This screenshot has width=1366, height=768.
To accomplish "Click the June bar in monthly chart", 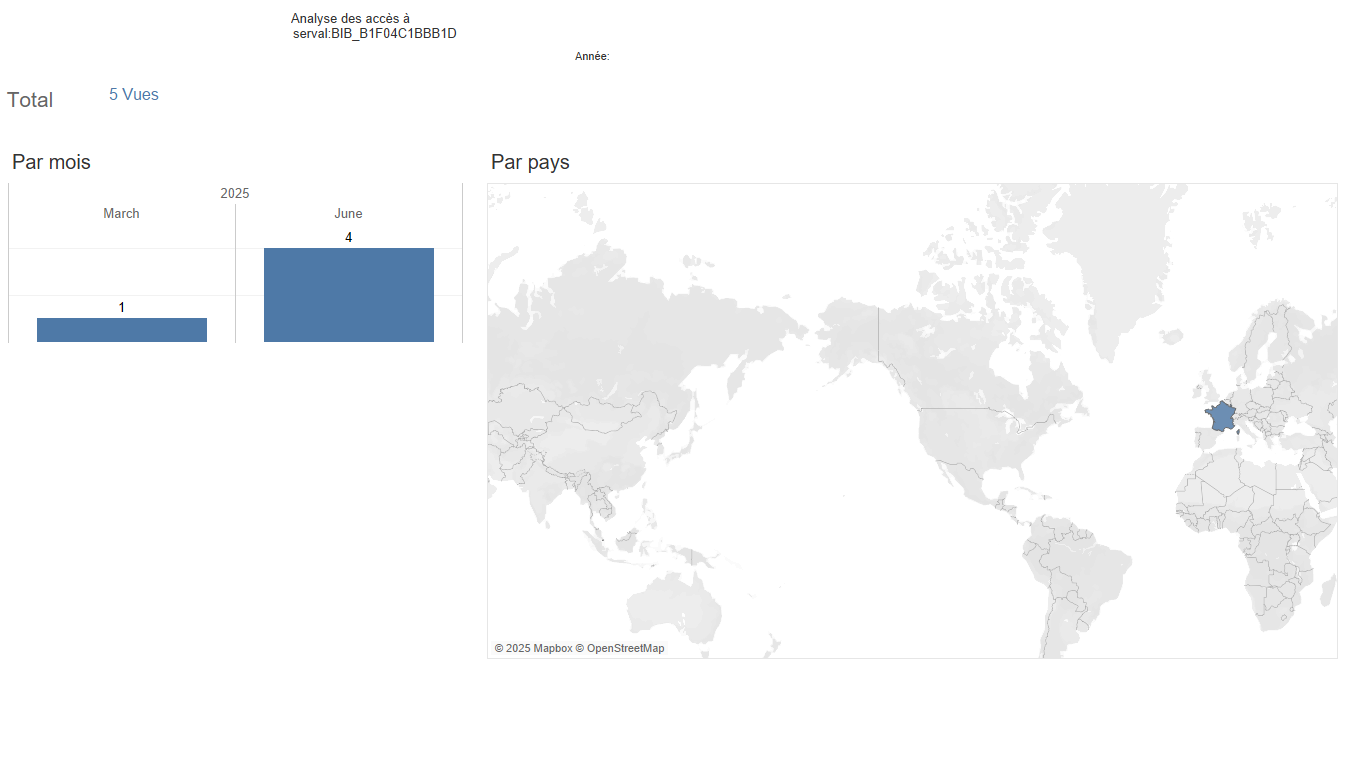I will (x=348, y=295).
